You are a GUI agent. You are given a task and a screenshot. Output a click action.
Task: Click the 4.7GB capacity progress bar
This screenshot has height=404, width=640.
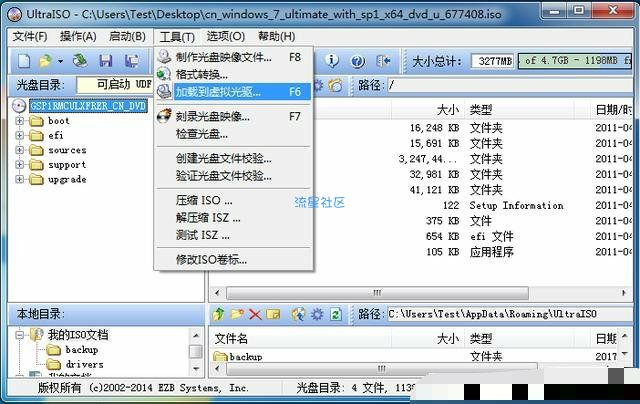pos(575,61)
